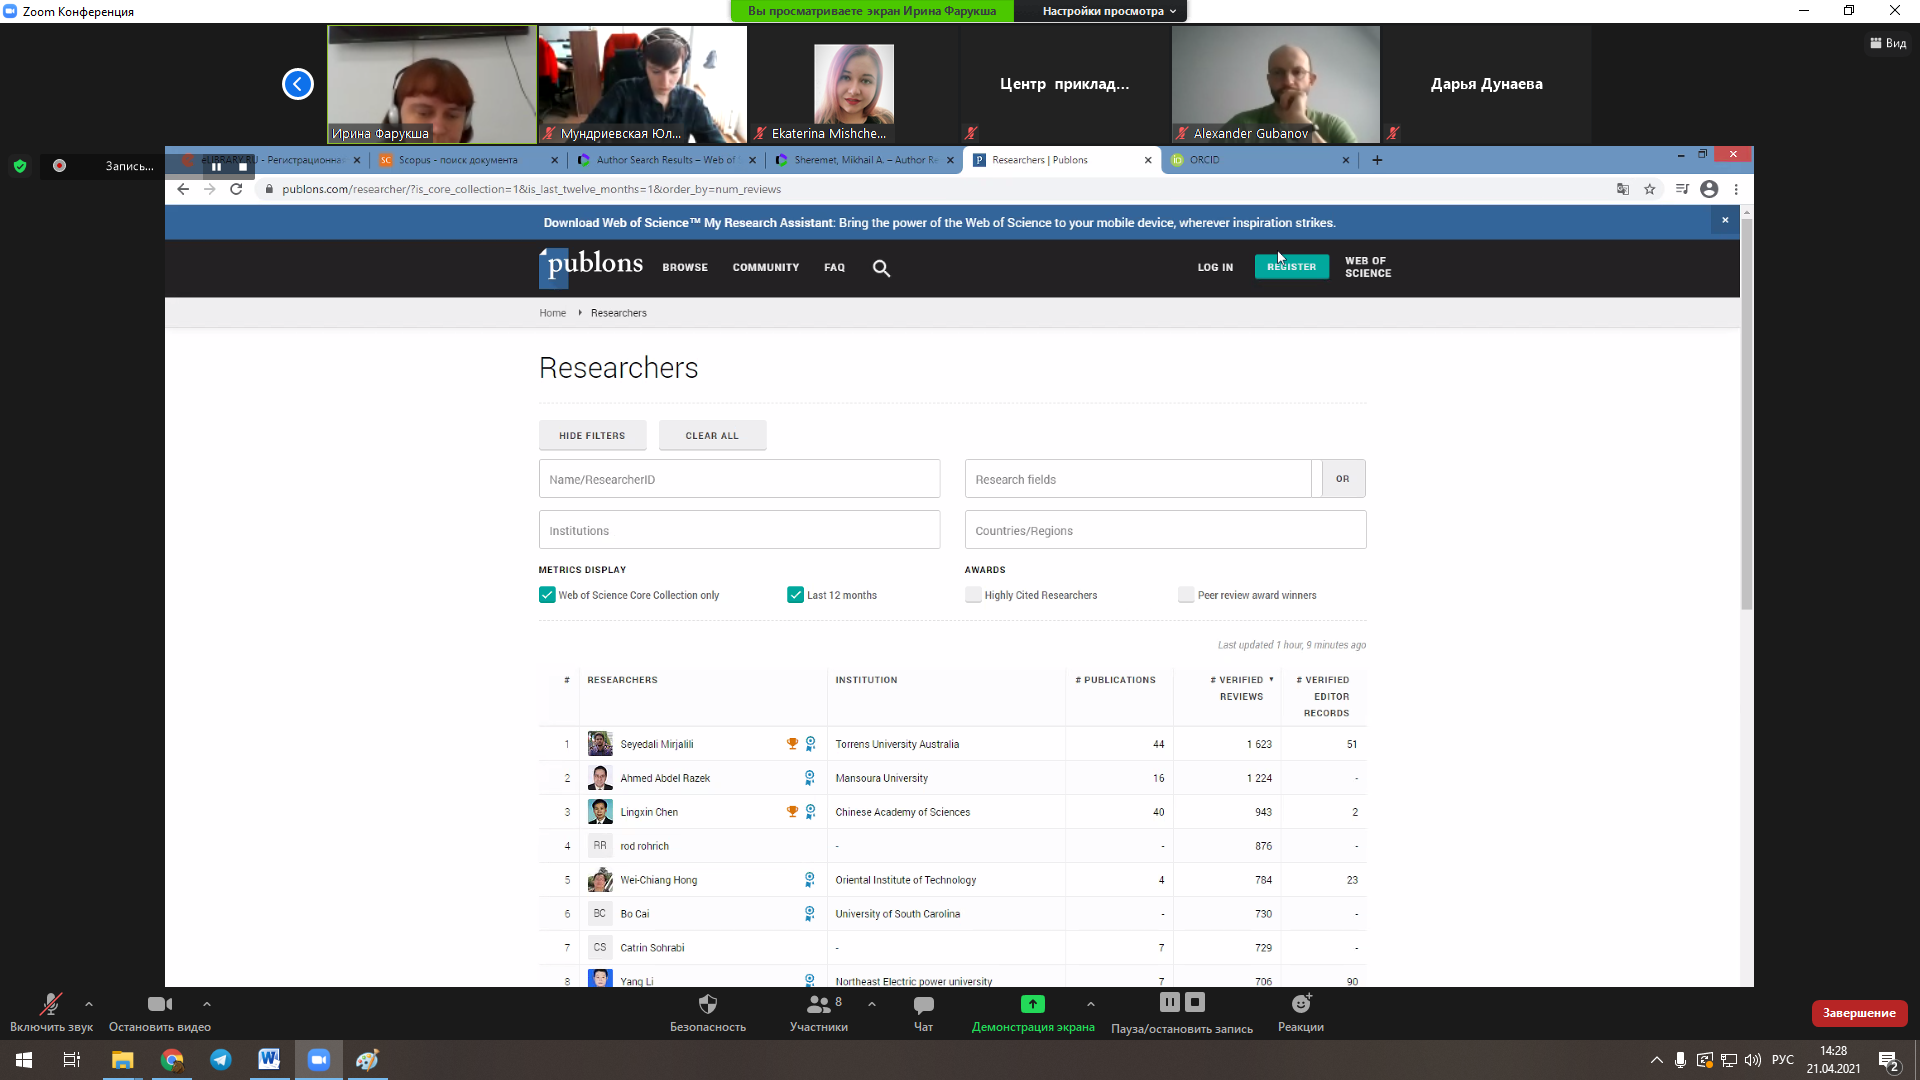Expand screen share options arrow

1091,1004
